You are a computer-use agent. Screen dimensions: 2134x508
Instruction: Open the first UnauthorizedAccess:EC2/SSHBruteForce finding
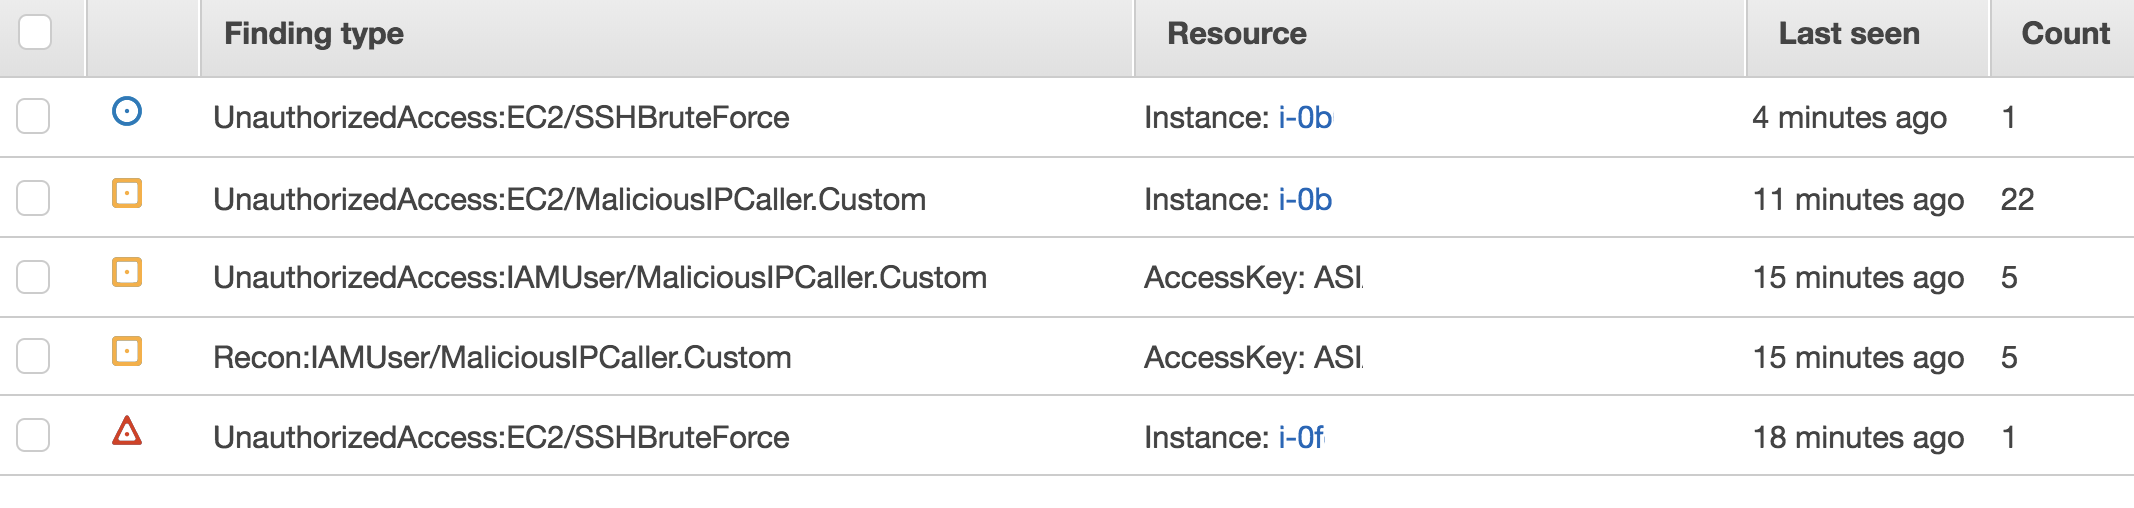501,118
